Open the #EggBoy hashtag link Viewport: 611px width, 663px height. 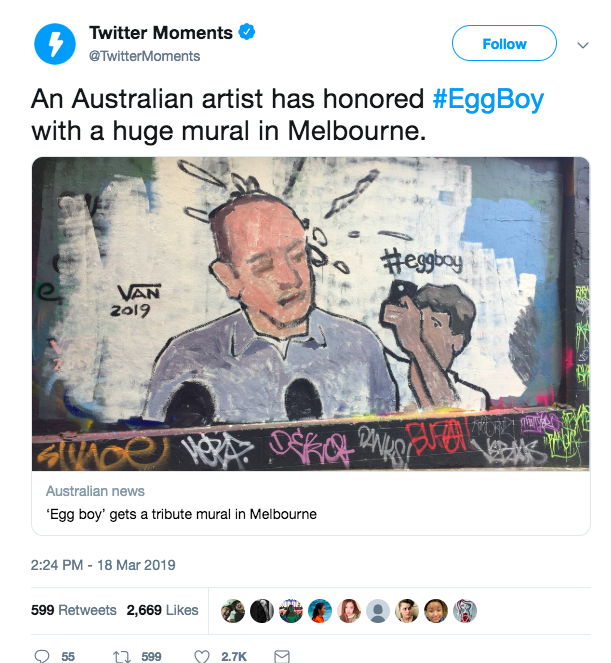488,99
